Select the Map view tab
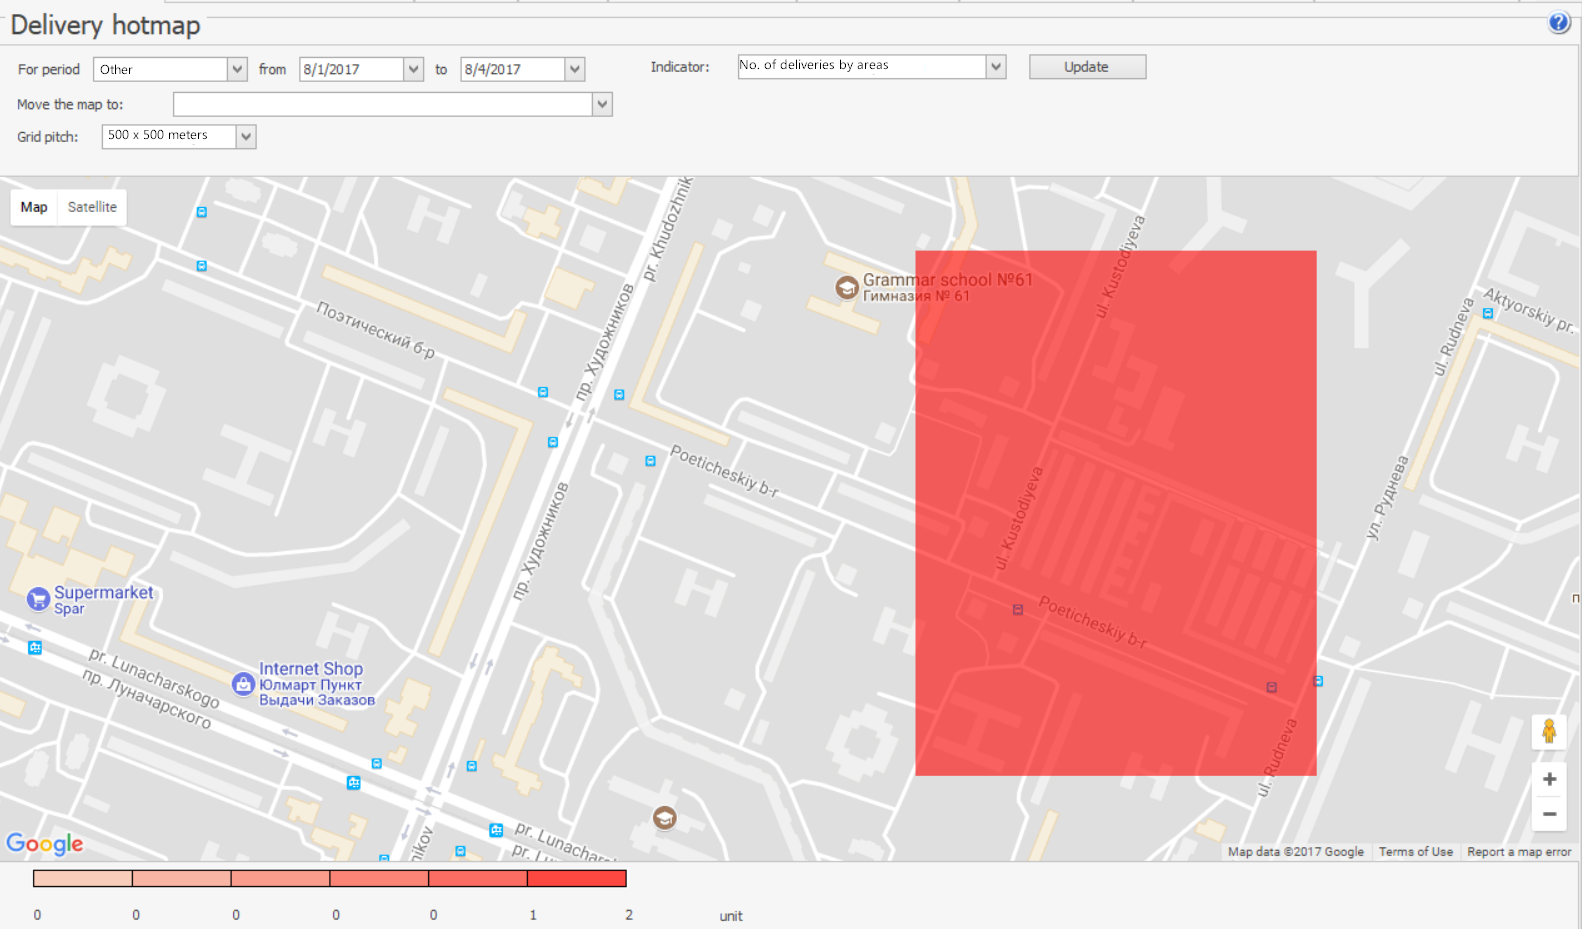Viewport: 1582px width, 929px height. [34, 207]
